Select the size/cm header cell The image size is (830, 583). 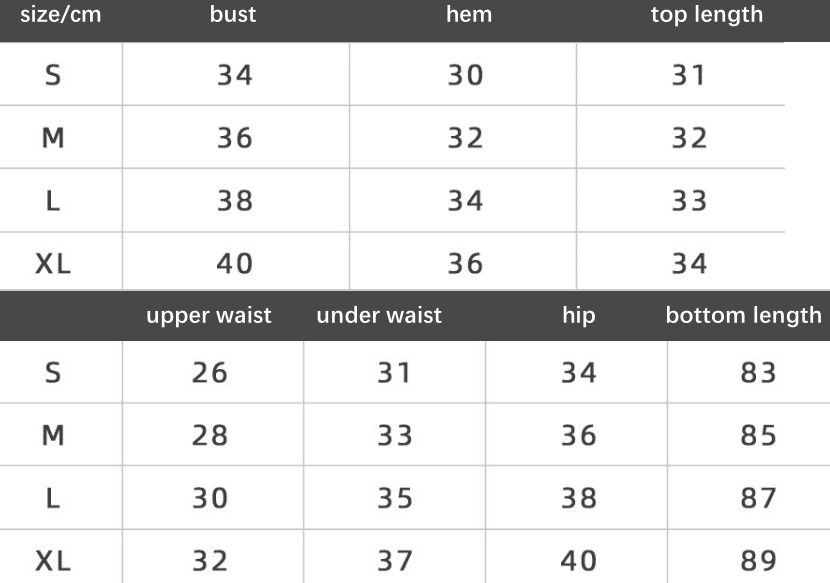pyautogui.click(x=60, y=14)
